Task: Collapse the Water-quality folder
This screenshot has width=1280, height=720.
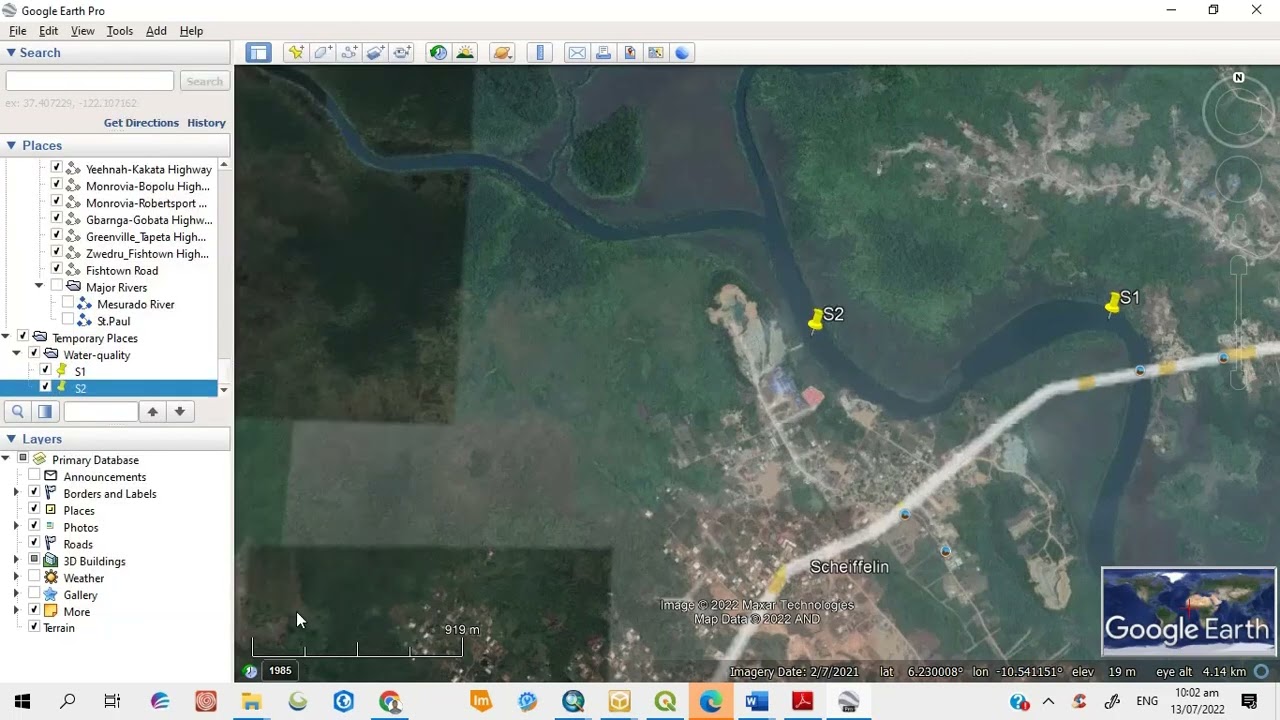Action: point(17,354)
